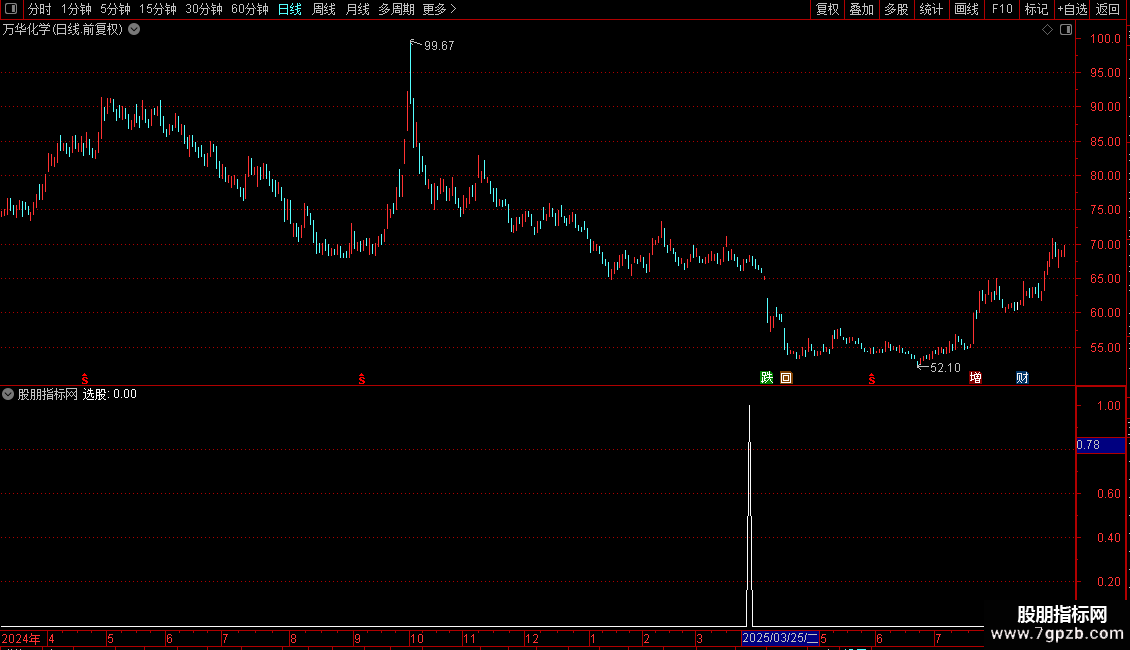The height and width of the screenshot is (650, 1130).
Task: Click the S marker near May 2025
Action: [x=872, y=379]
